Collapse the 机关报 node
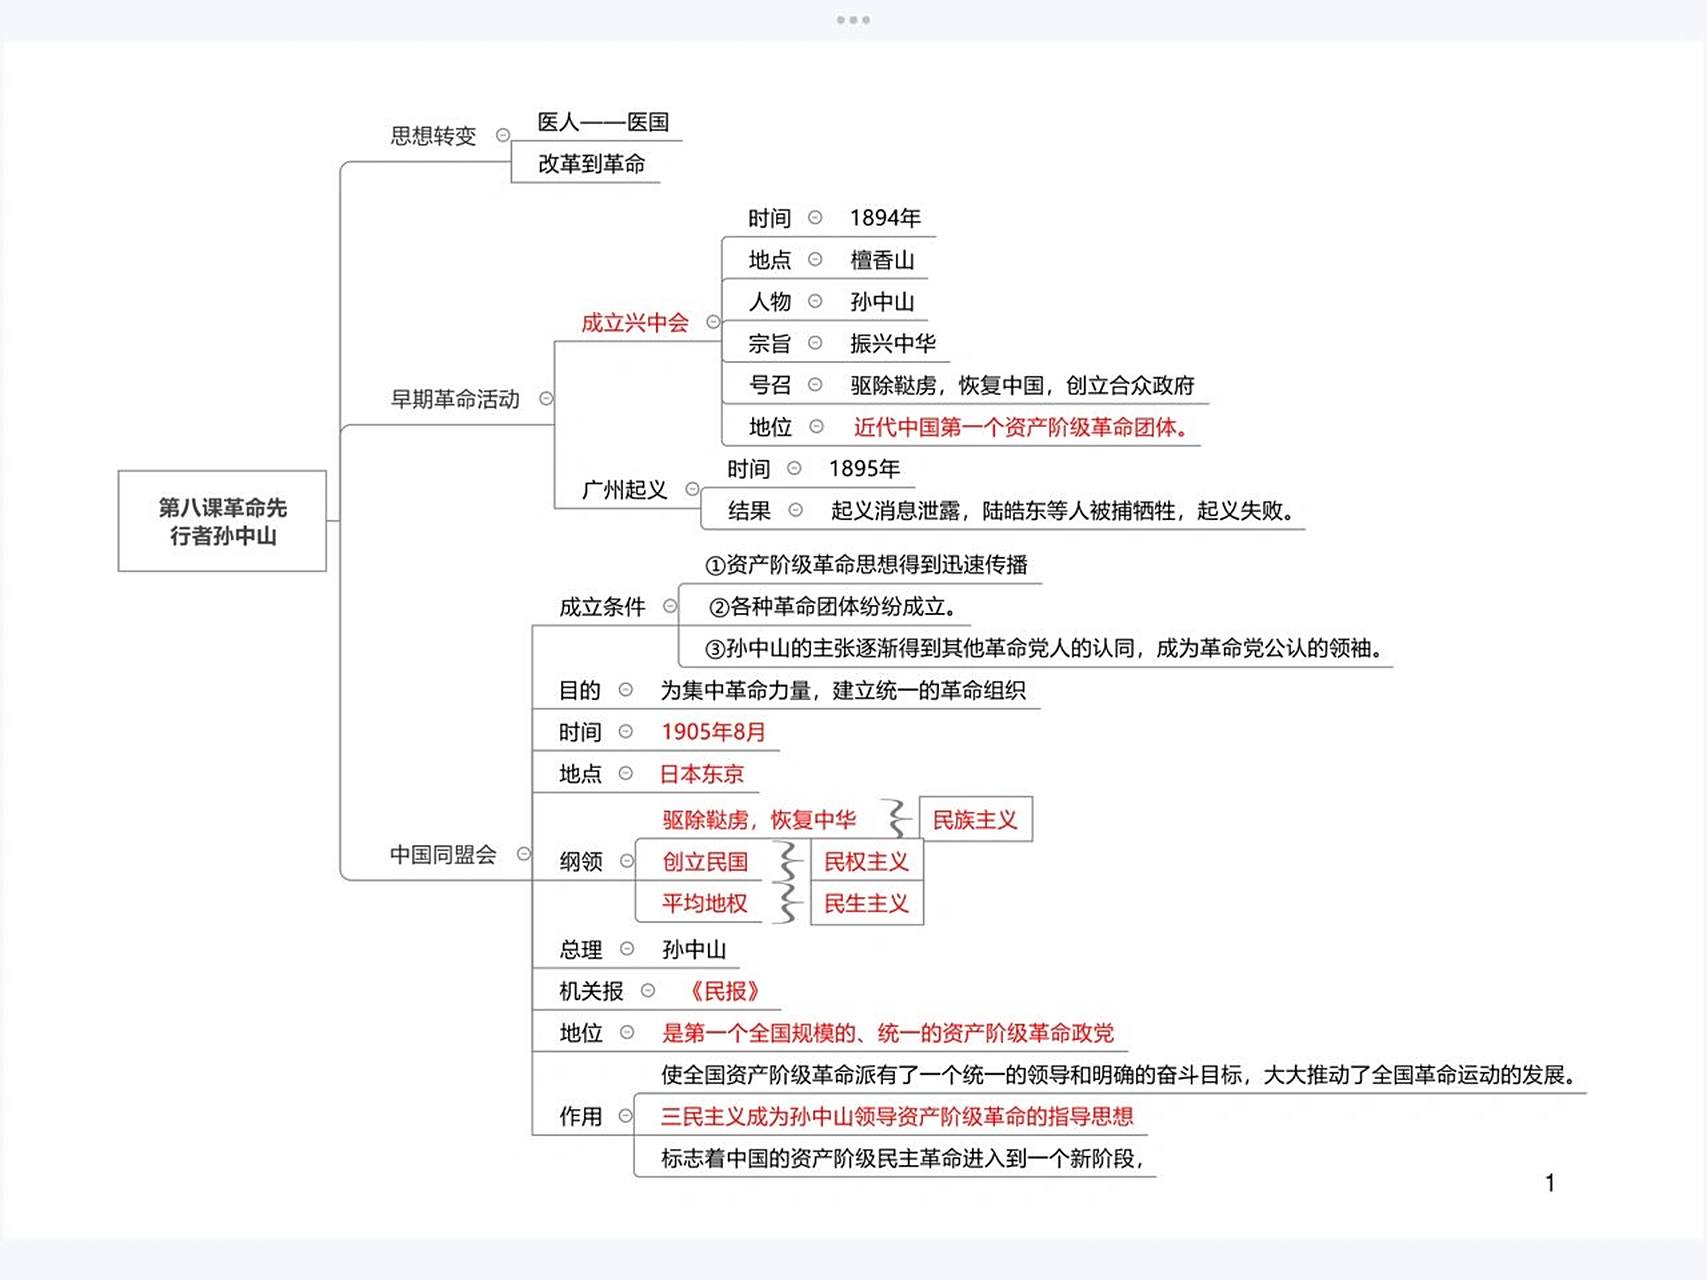Image resolution: width=1707 pixels, height=1280 pixels. point(650,991)
